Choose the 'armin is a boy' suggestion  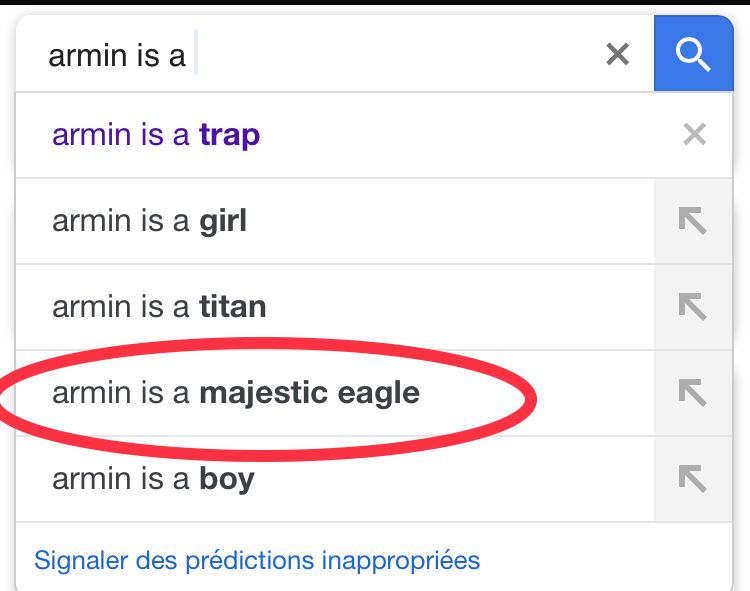click(335, 479)
